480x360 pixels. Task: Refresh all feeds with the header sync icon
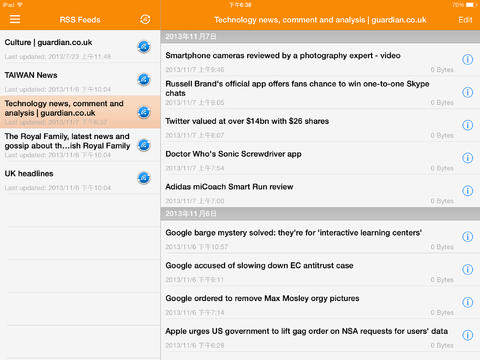(x=145, y=19)
